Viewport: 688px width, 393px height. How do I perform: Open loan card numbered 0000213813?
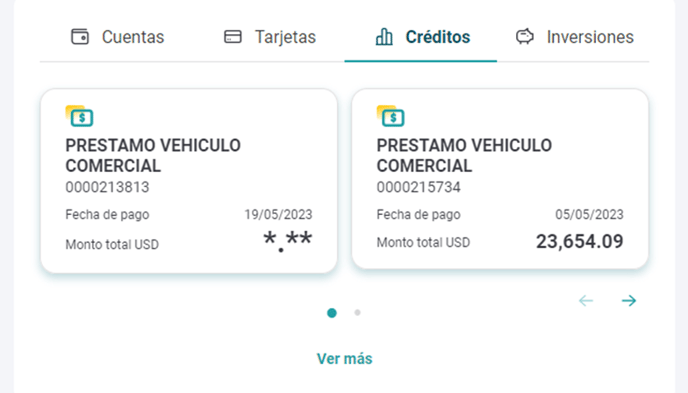click(189, 181)
